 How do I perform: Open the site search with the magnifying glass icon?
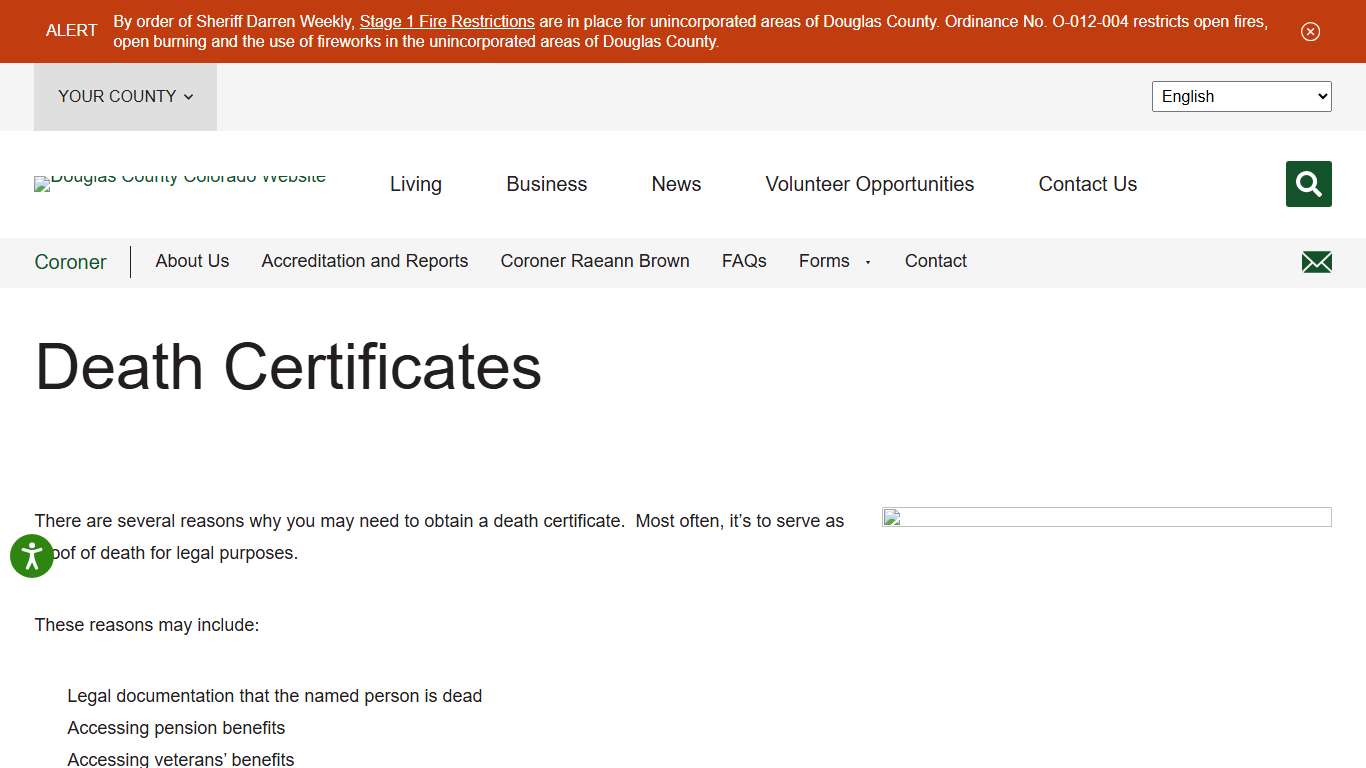pyautogui.click(x=1308, y=184)
